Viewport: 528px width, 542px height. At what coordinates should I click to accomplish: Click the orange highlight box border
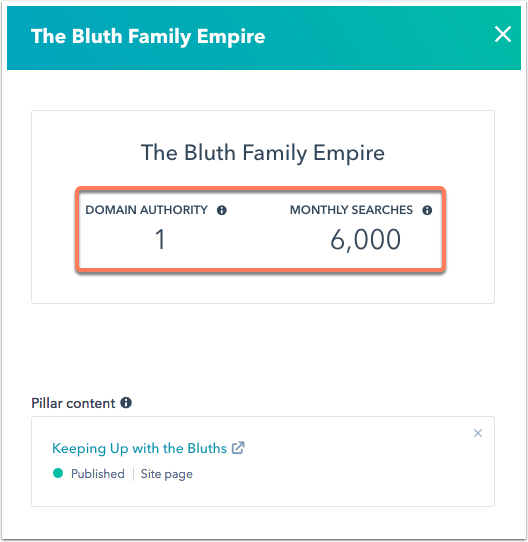point(260,189)
